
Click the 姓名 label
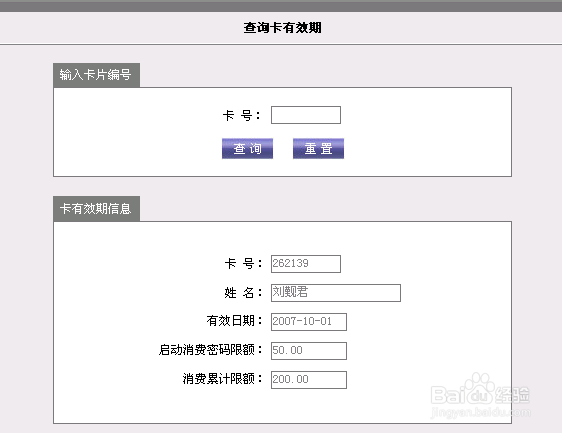click(x=243, y=292)
